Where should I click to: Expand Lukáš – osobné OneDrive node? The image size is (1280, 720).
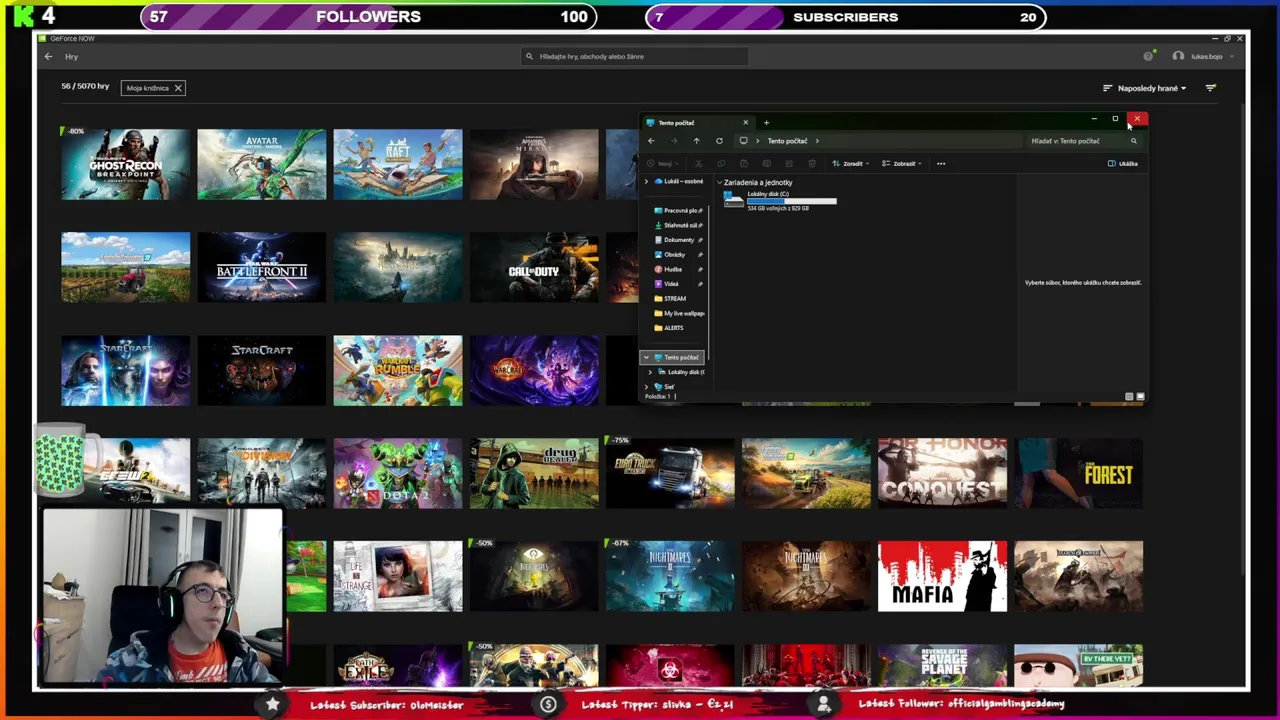pos(646,182)
